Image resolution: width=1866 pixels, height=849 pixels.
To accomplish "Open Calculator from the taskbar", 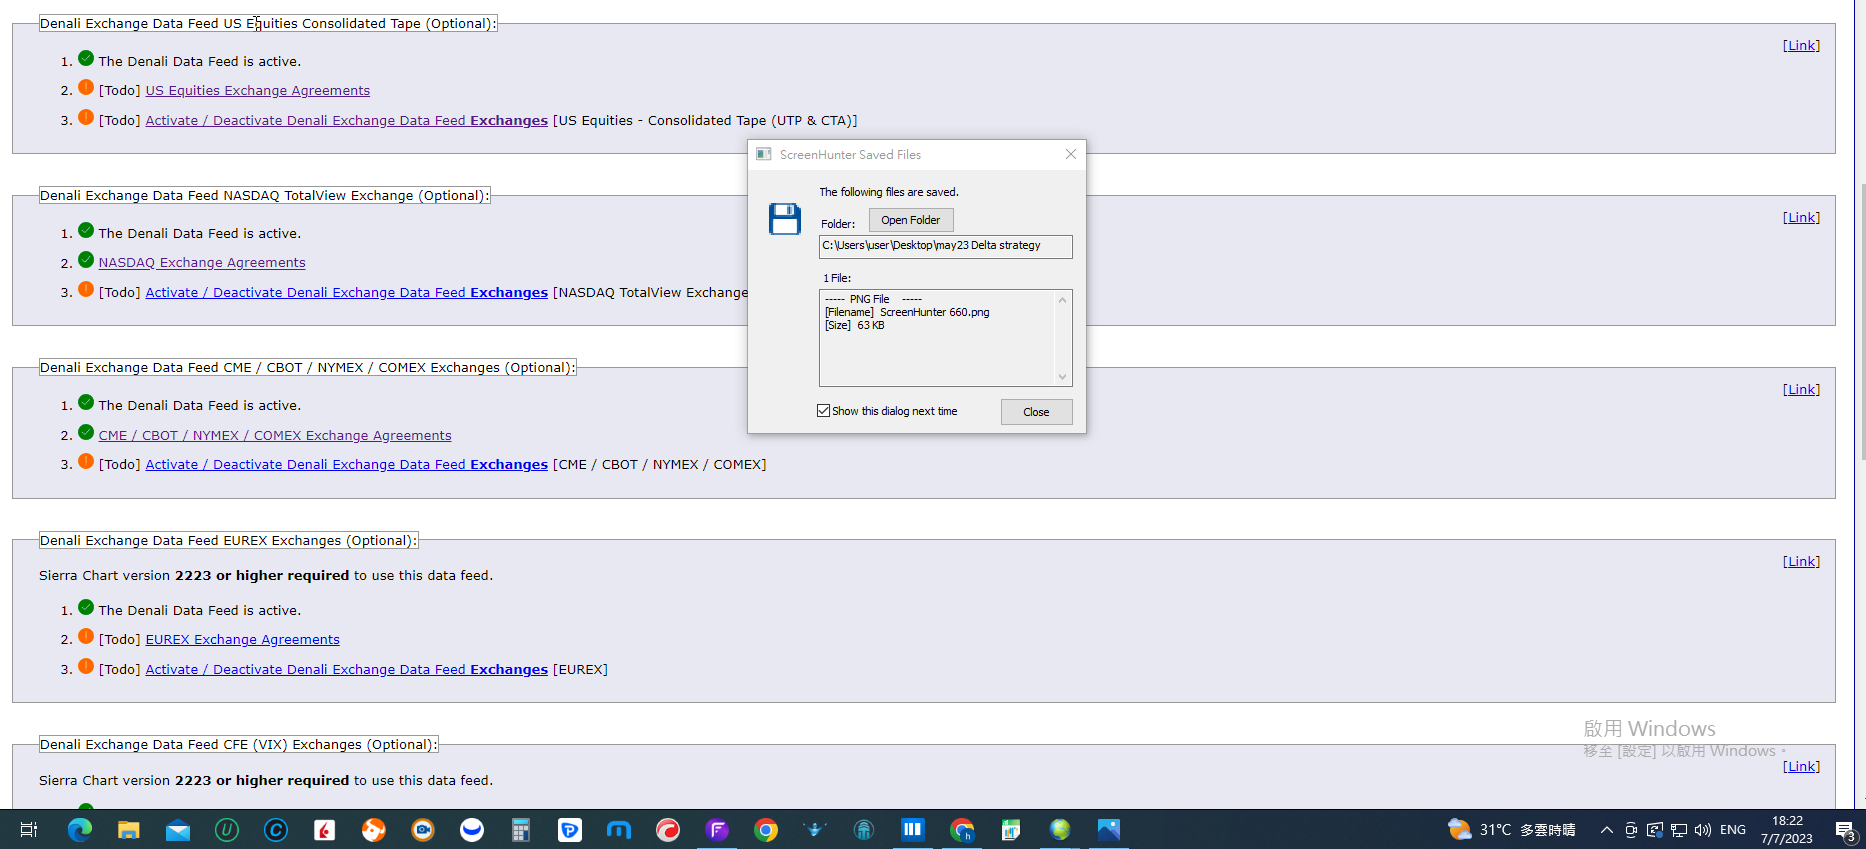I will coord(521,829).
